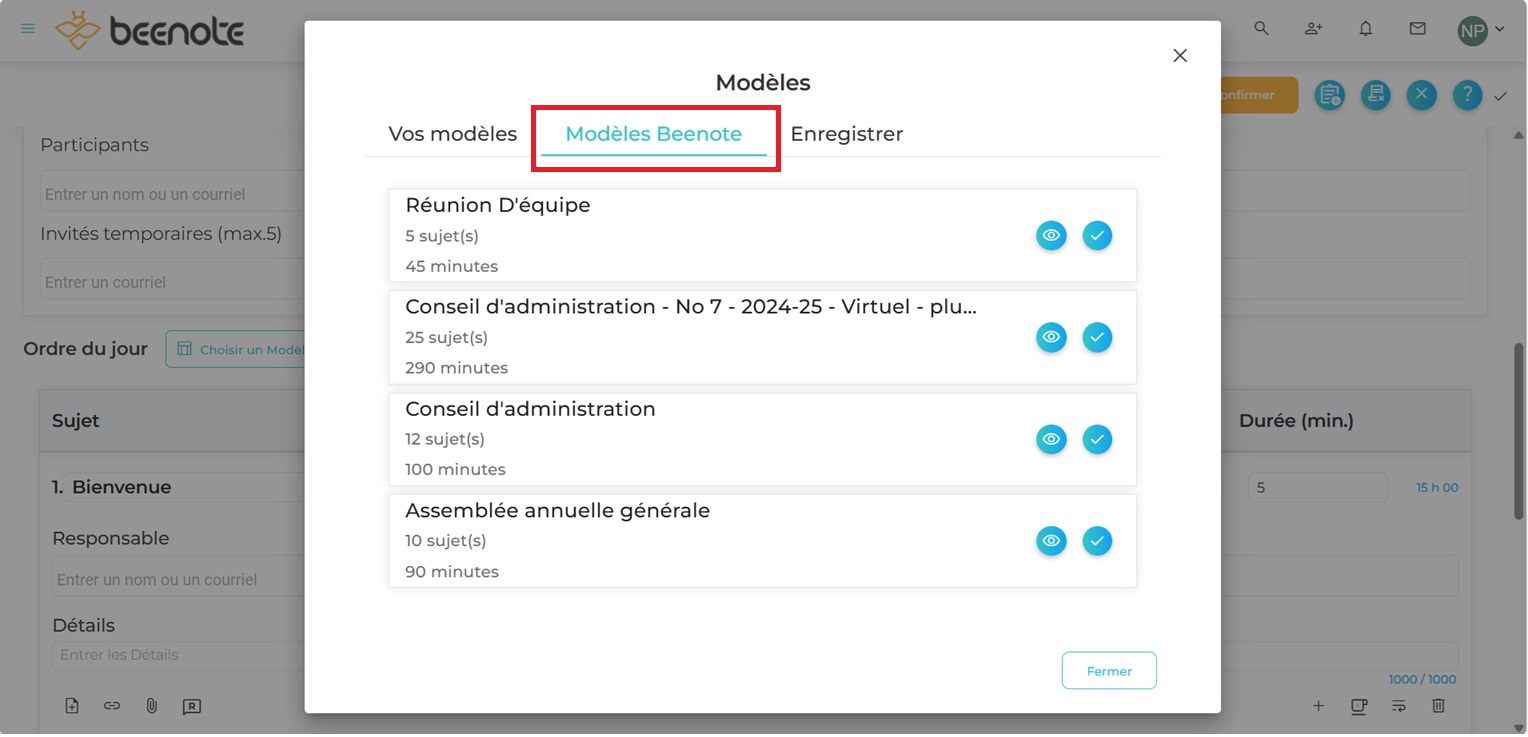The image size is (1528, 737).
Task: Click the search magnifier icon
Action: point(1262,29)
